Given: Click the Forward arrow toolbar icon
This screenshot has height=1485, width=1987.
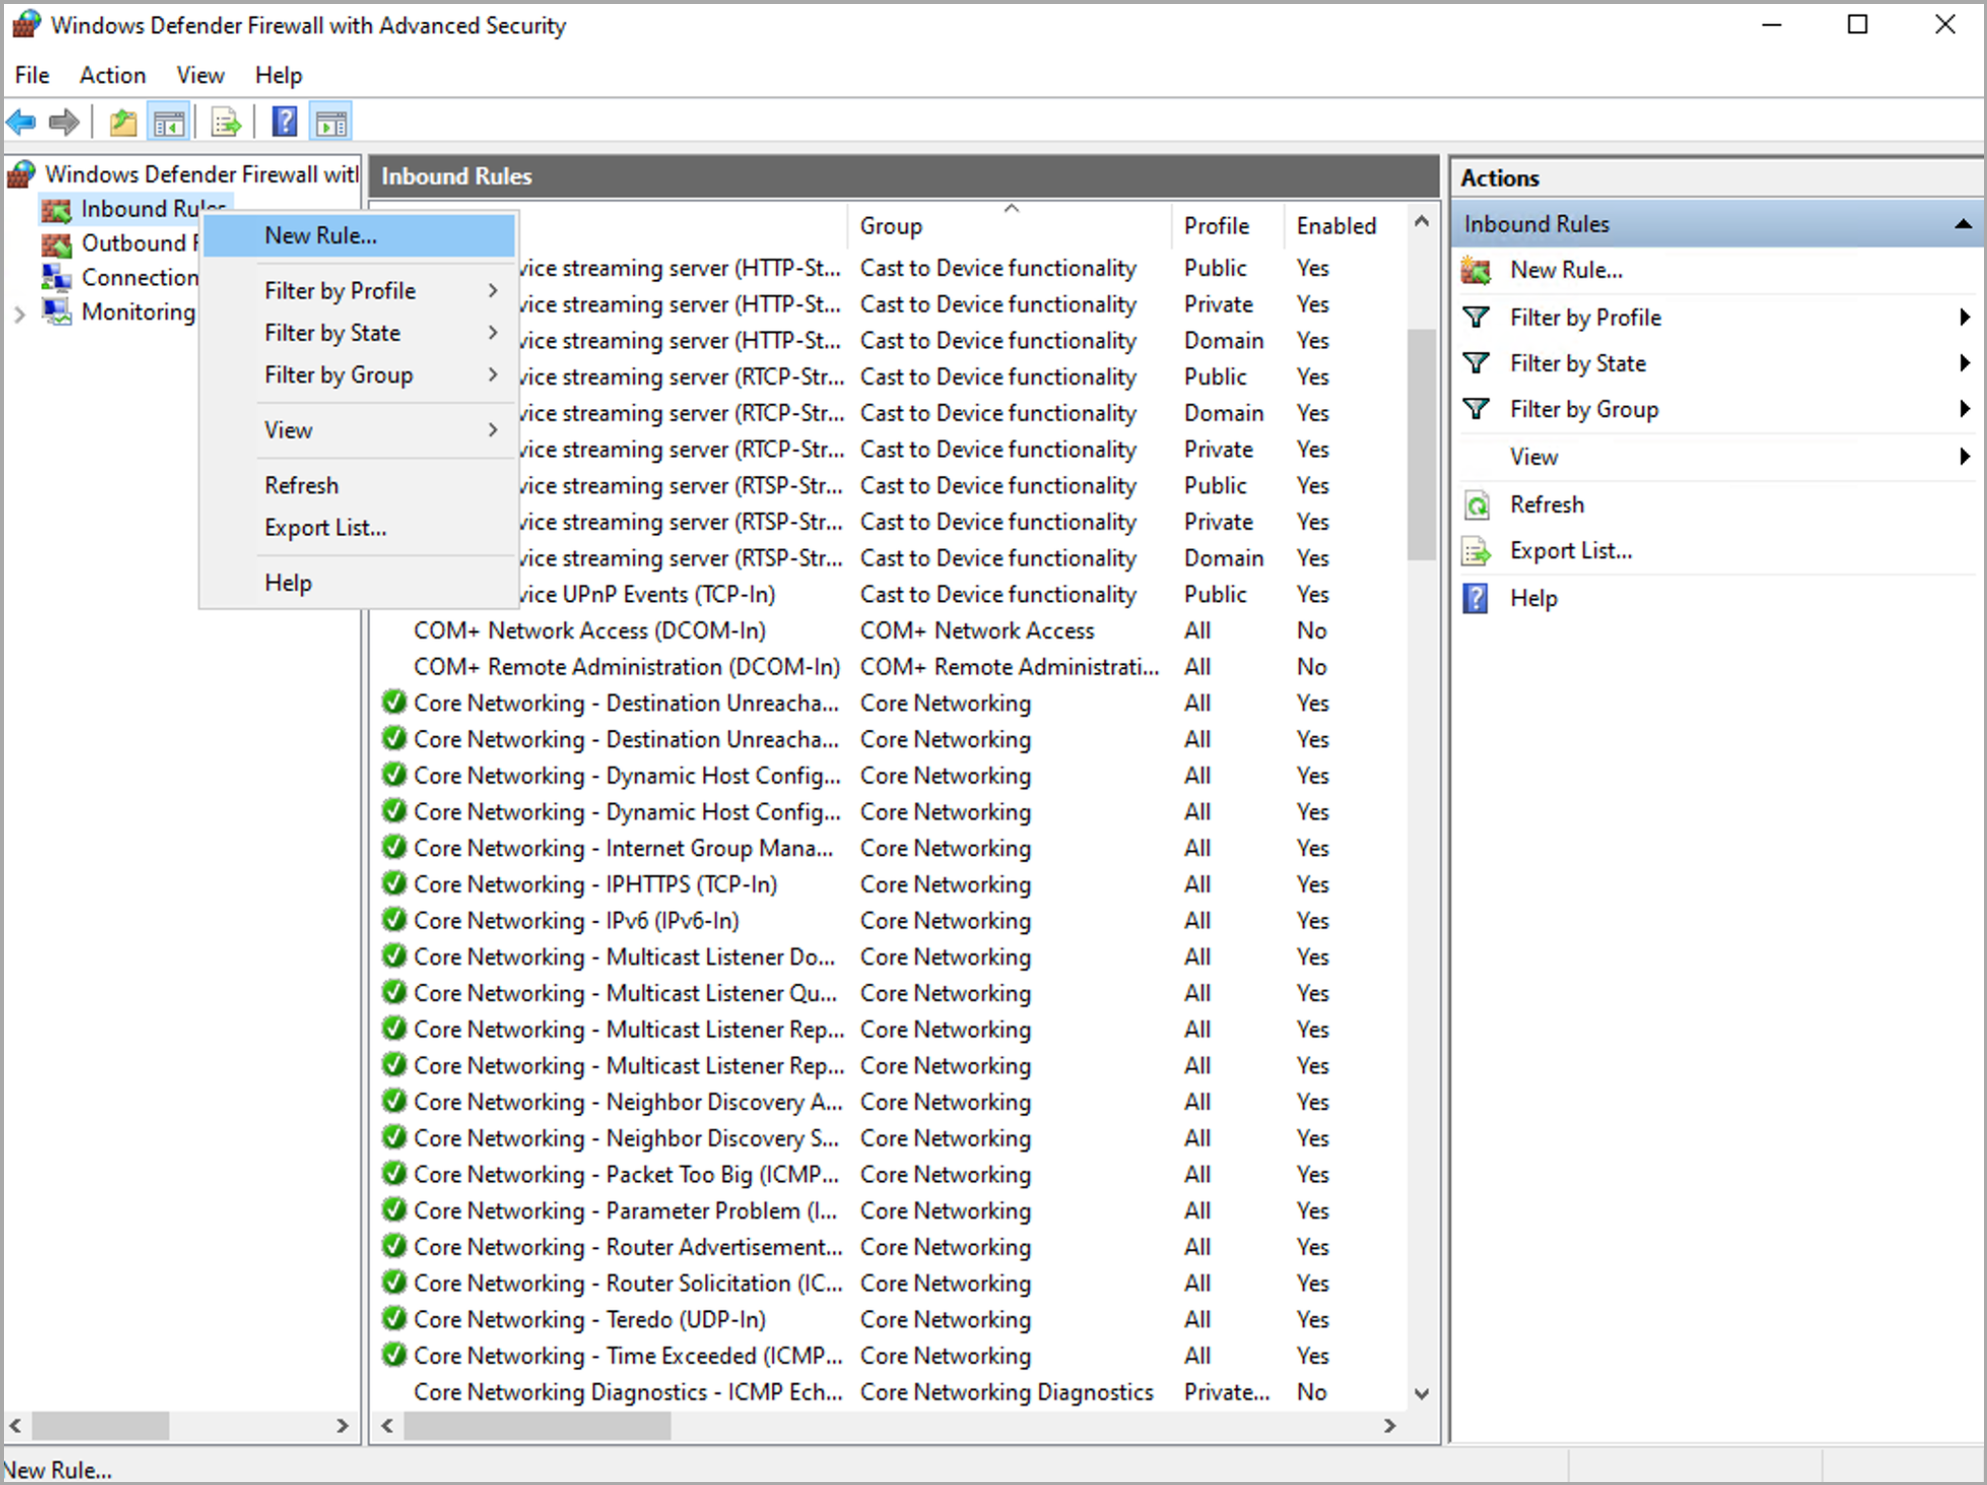Looking at the screenshot, I should [x=64, y=123].
